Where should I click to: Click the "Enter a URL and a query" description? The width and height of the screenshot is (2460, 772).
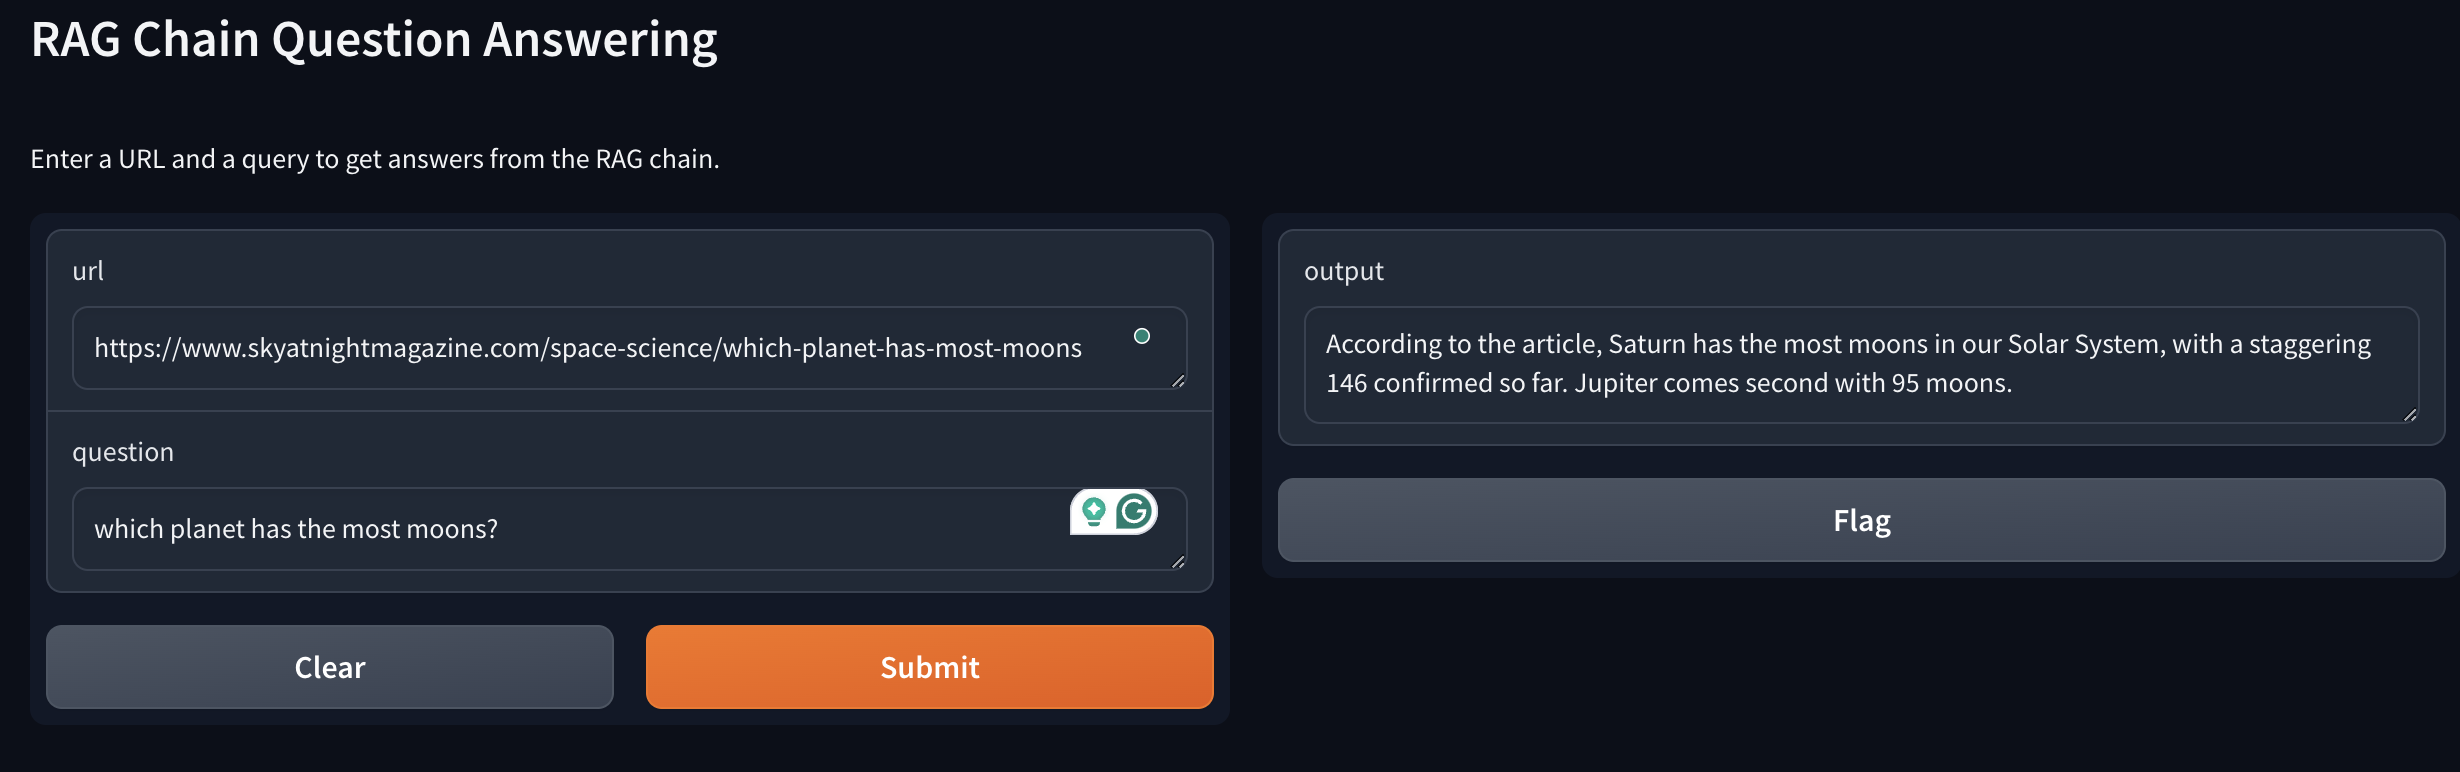coord(375,159)
